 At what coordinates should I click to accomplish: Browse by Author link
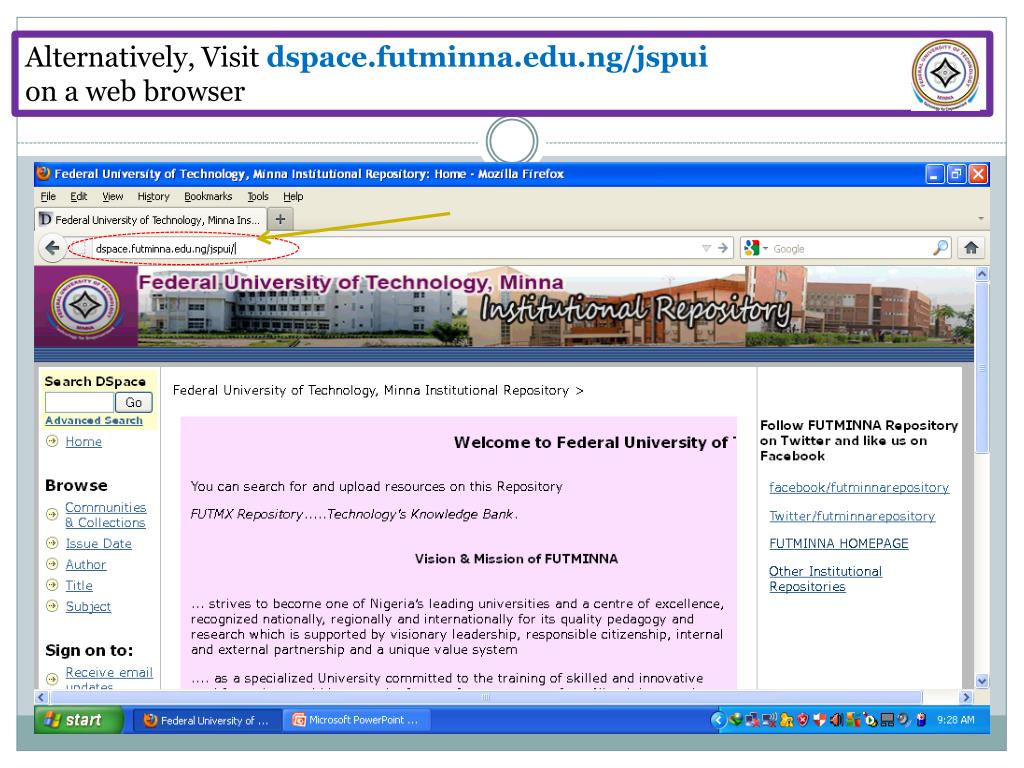(86, 565)
